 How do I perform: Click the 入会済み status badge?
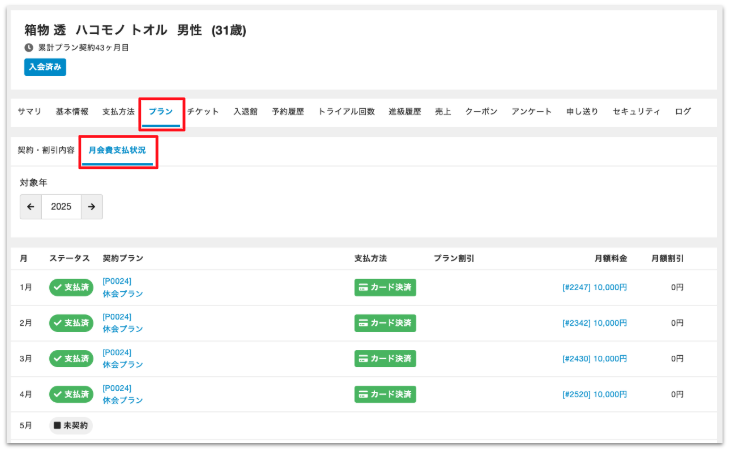(x=45, y=67)
